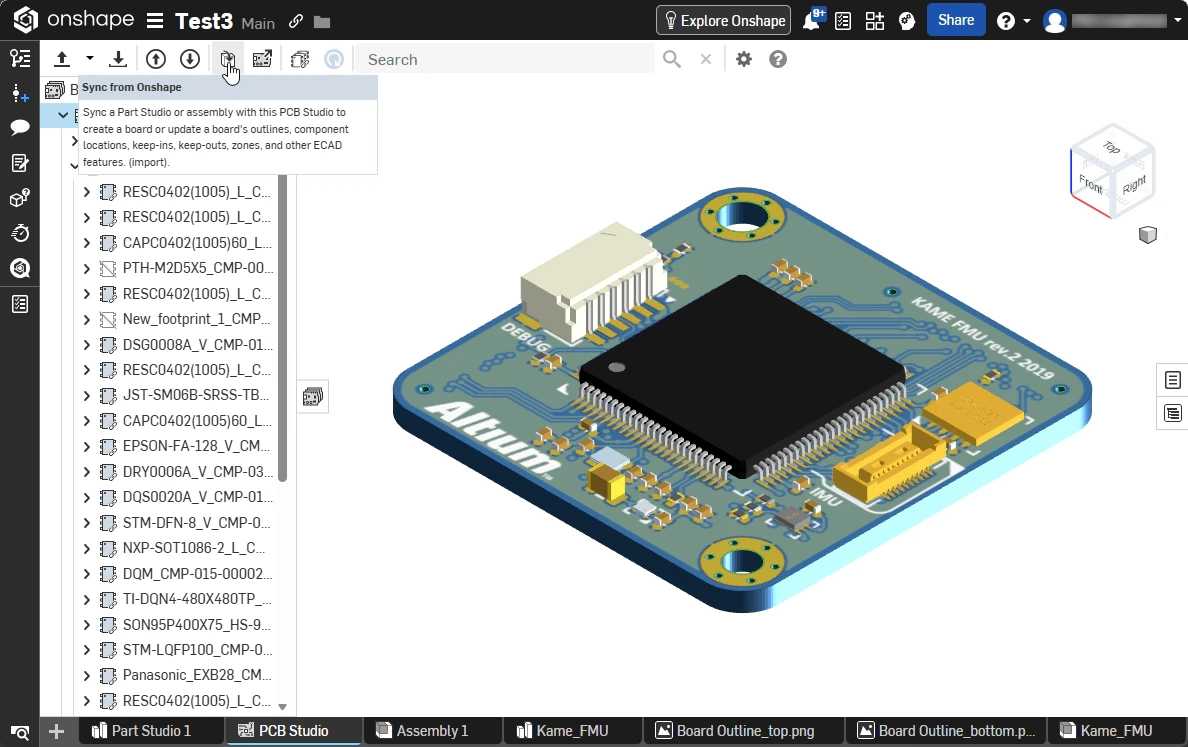Screen dimensions: 1188x747
Task: Clear the search with the X icon
Action: coord(705,59)
